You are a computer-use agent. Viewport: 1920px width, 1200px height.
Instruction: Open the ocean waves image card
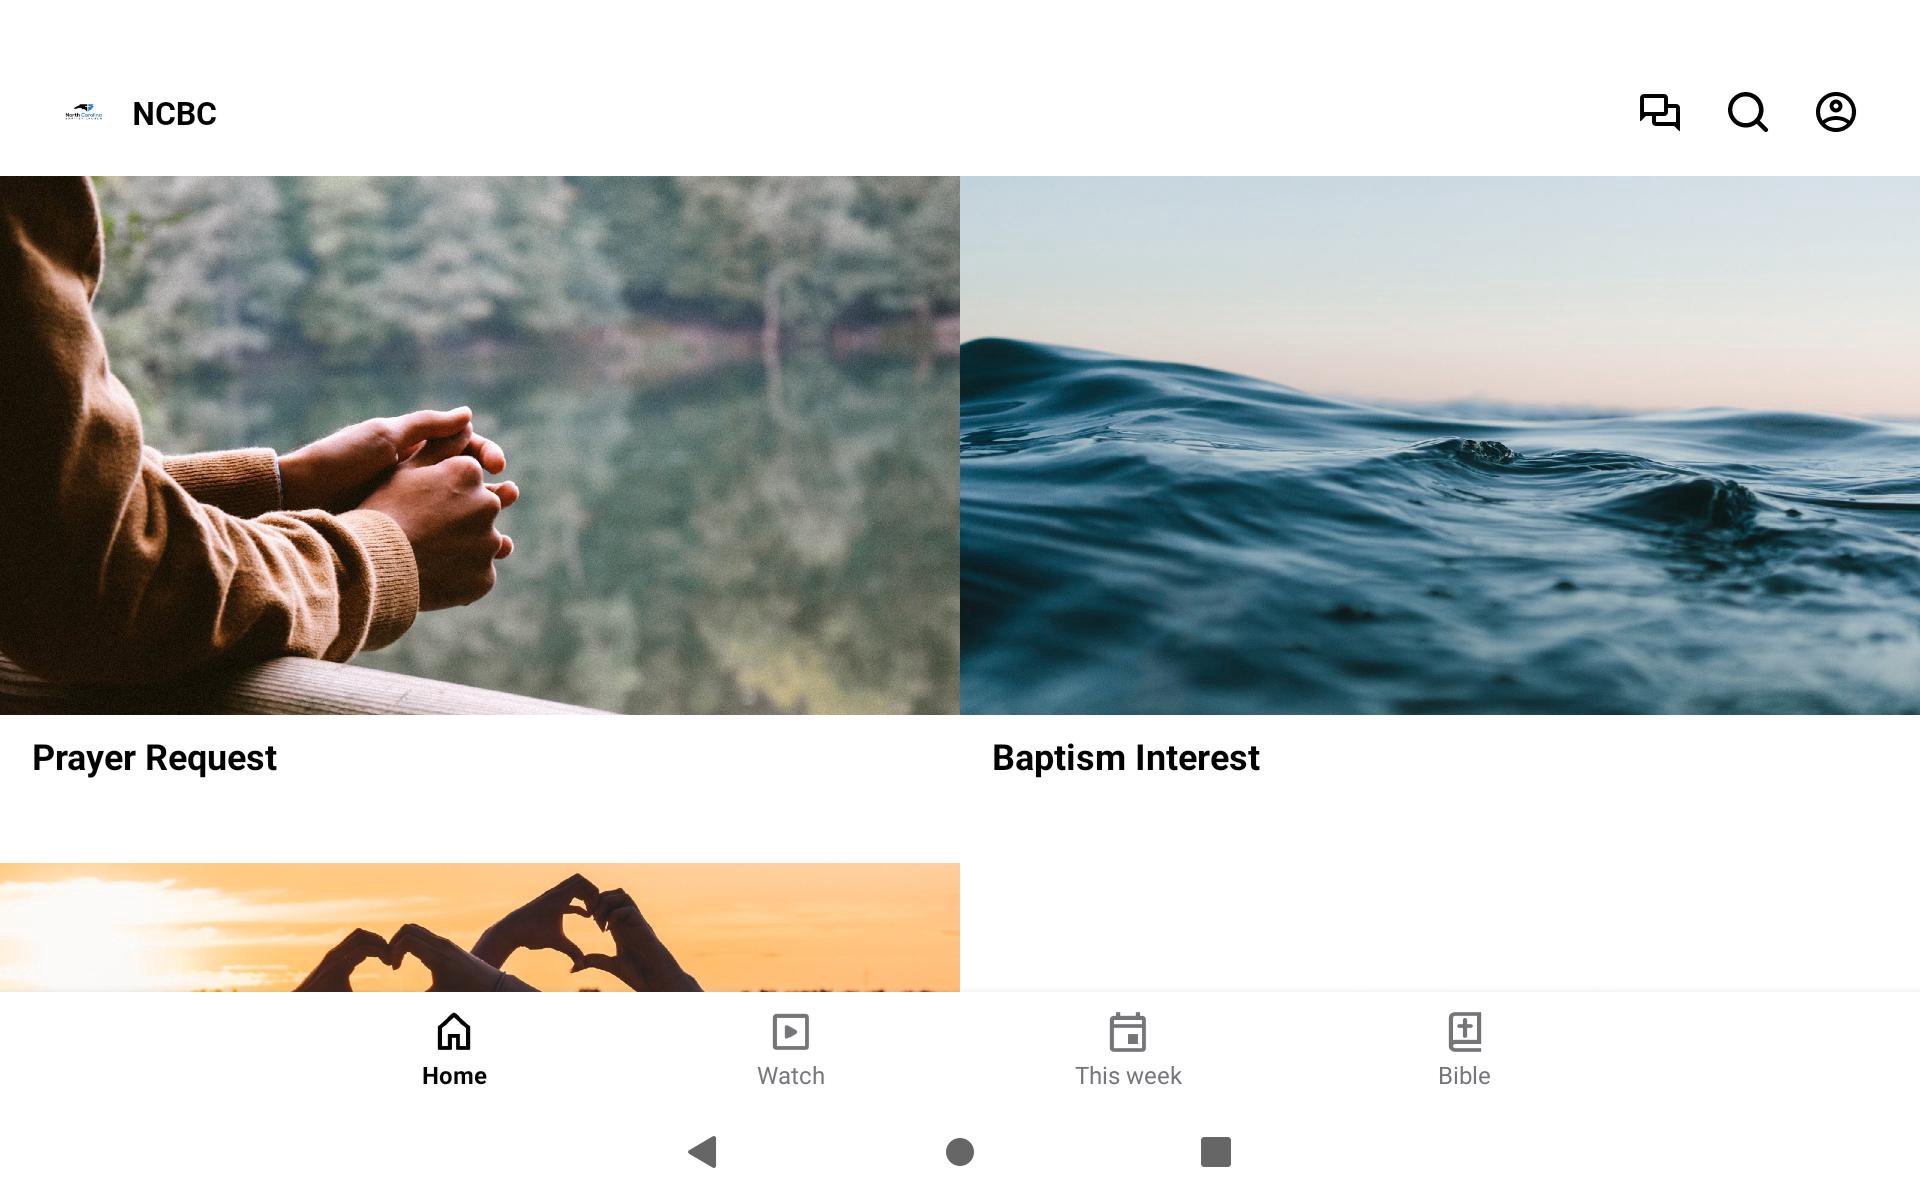tap(1440, 445)
